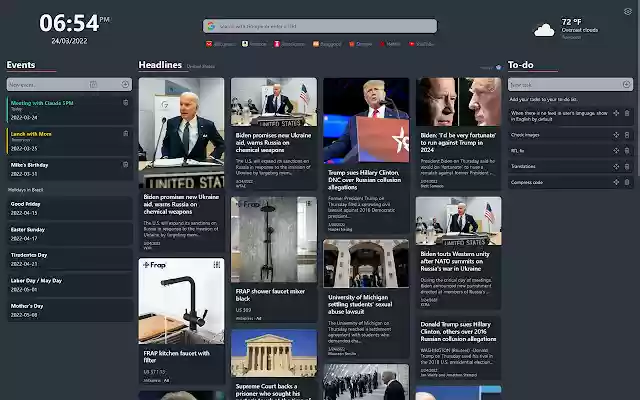Delete the RTL fix task

click(627, 151)
